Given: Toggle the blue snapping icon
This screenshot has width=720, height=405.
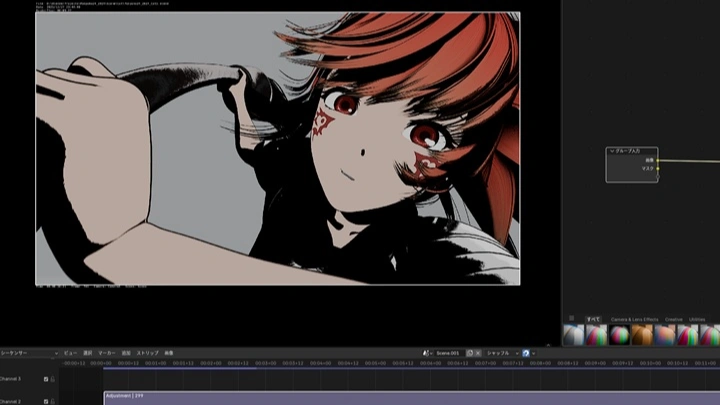Looking at the screenshot, I should click(x=526, y=353).
